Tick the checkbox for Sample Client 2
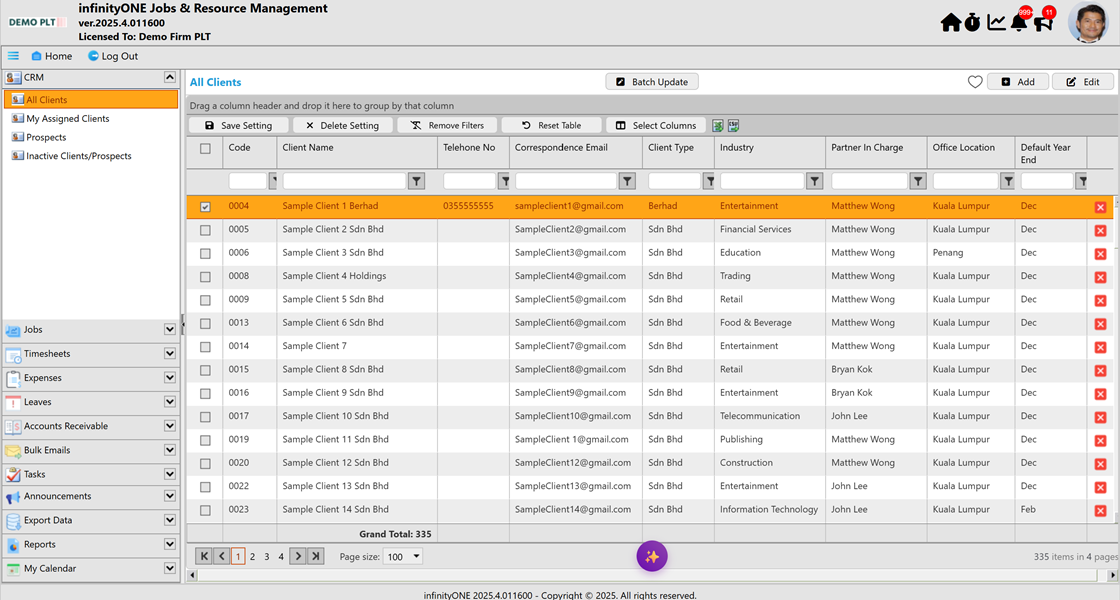Screen dimensions: 1120x600 click(205, 229)
